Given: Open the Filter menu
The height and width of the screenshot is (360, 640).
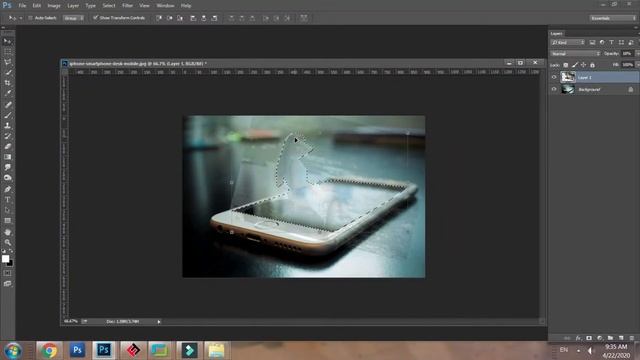Looking at the screenshot, I should pos(127,6).
